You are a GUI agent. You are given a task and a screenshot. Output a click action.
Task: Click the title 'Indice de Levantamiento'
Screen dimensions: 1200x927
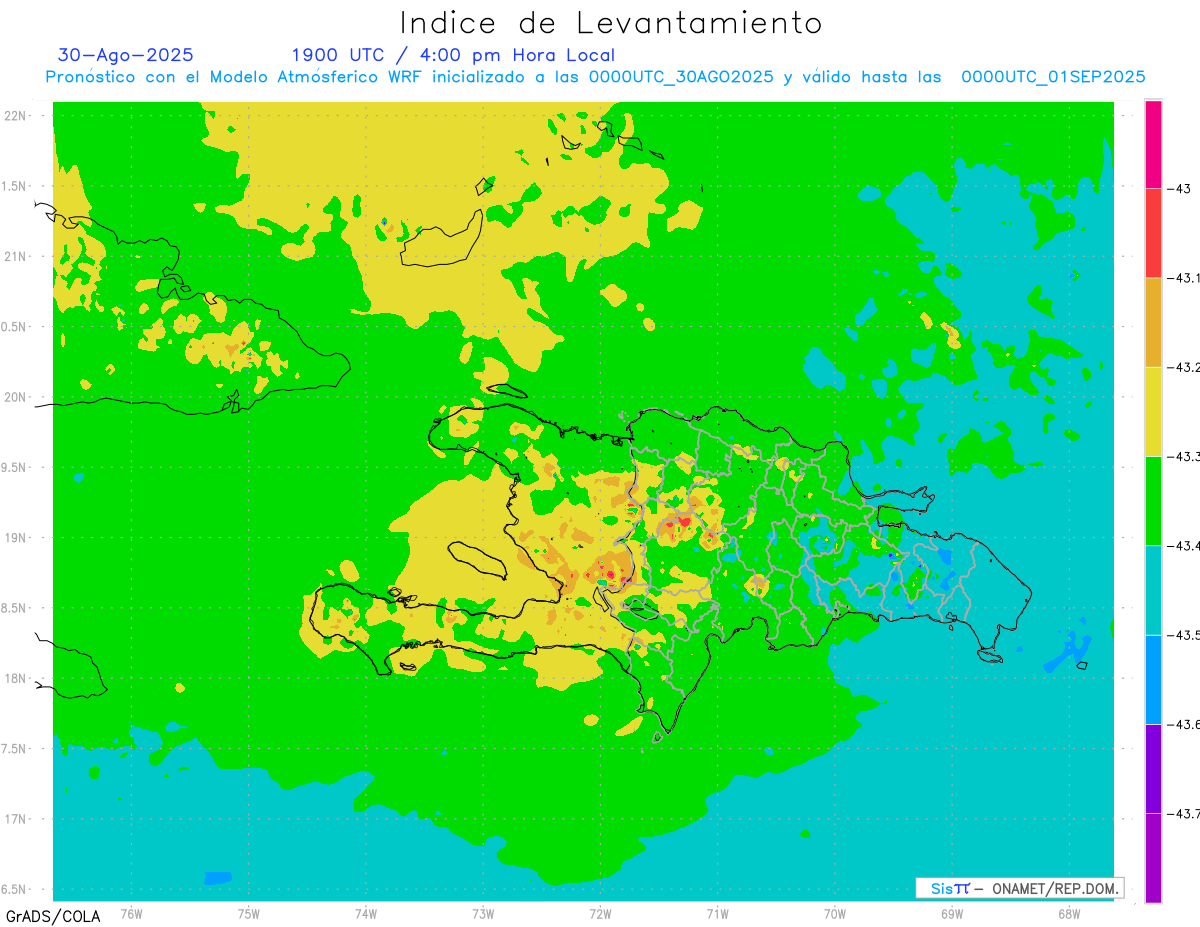point(611,22)
